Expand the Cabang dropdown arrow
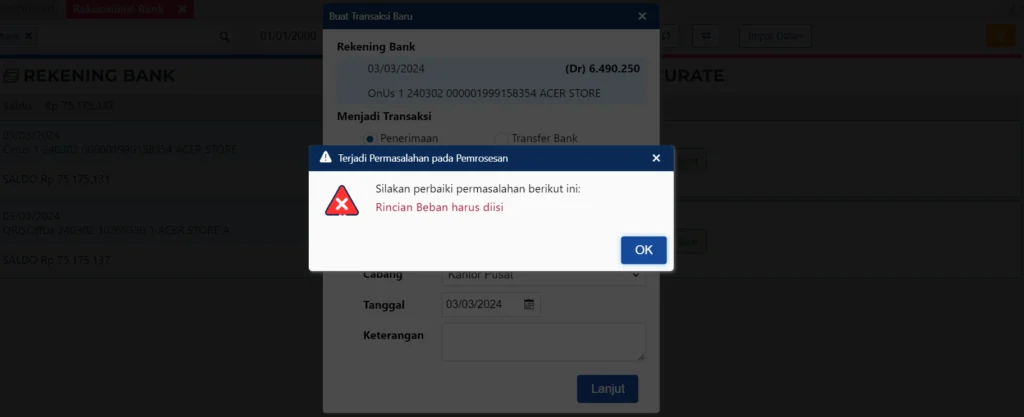 pos(636,275)
